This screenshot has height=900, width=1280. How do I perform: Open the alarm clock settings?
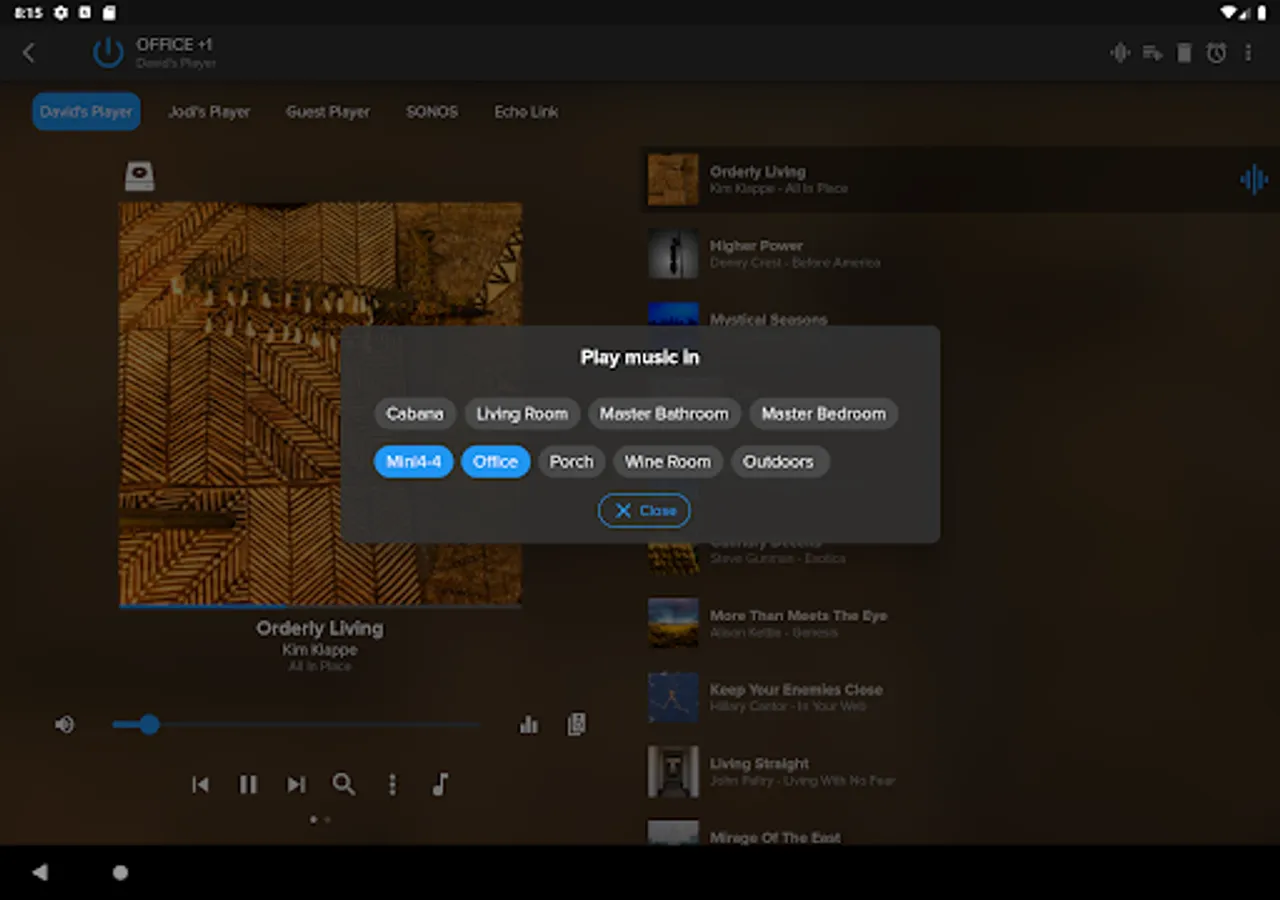(x=1216, y=53)
